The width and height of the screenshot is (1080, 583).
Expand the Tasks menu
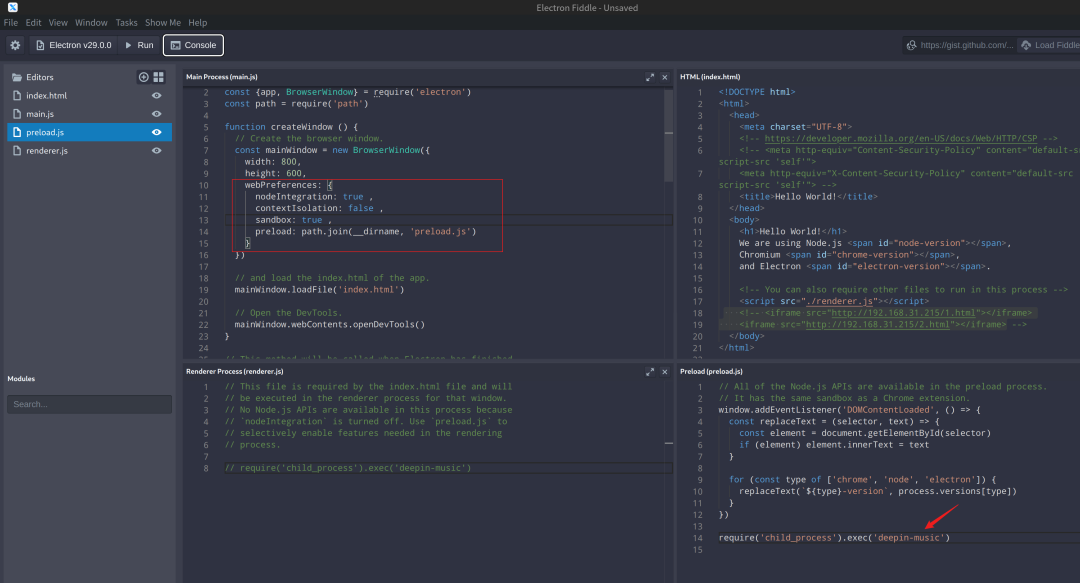tap(126, 22)
